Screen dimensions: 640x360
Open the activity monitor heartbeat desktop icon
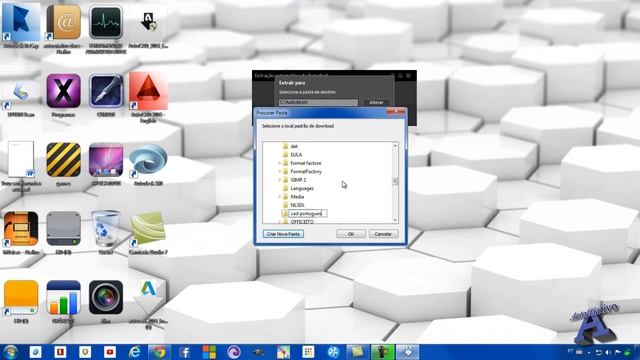point(106,23)
